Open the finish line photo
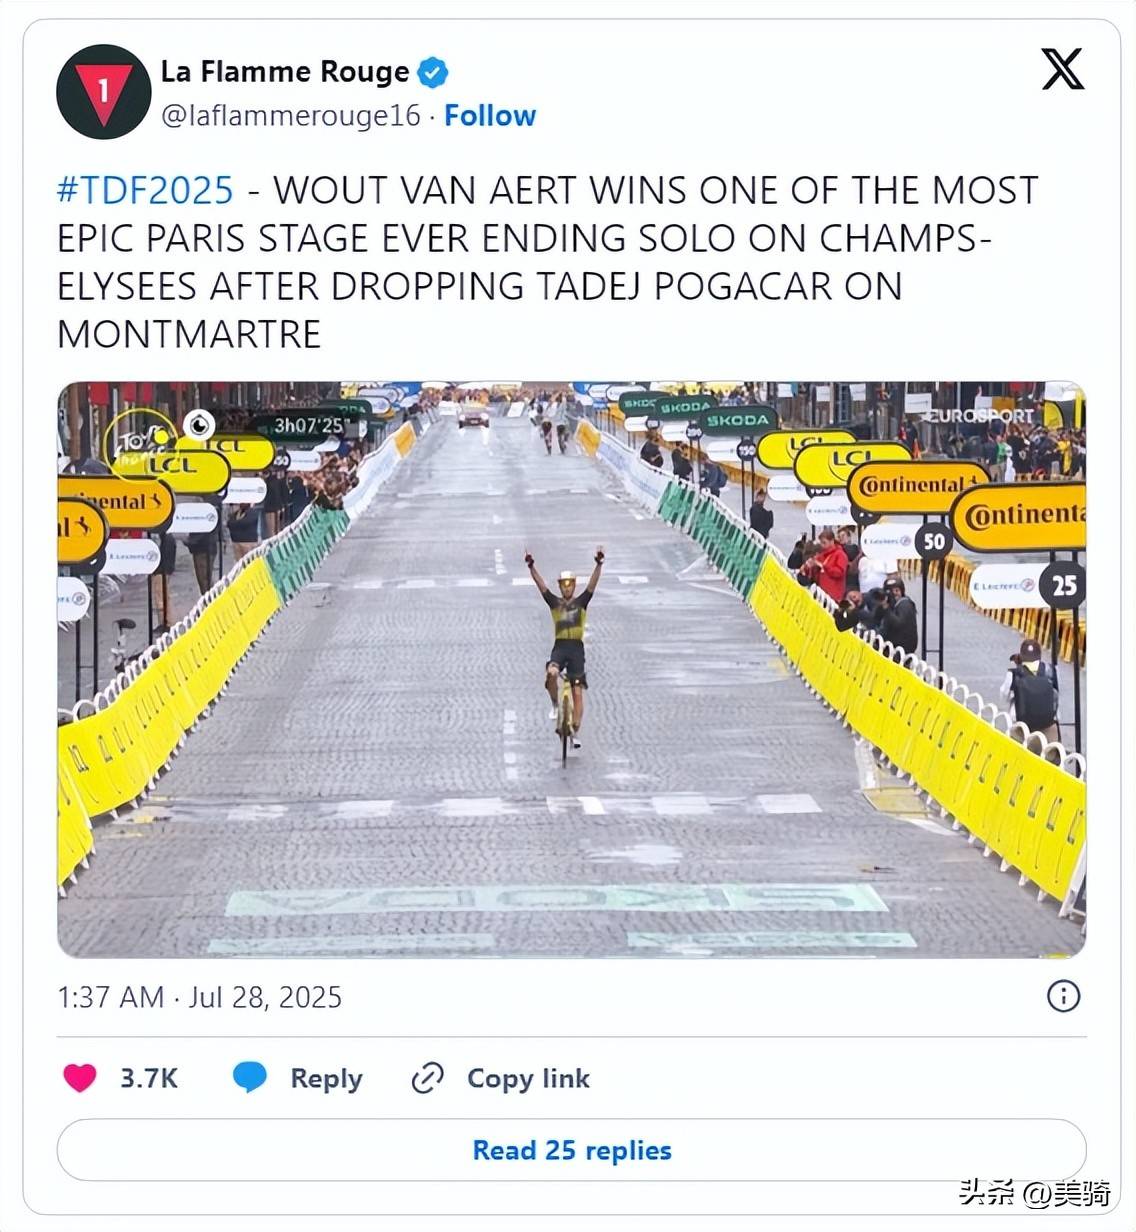 571,669
